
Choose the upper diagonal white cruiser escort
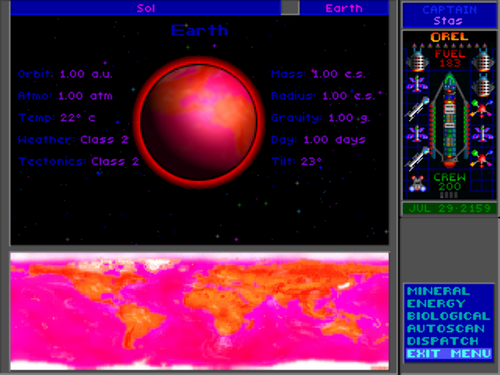(x=417, y=108)
